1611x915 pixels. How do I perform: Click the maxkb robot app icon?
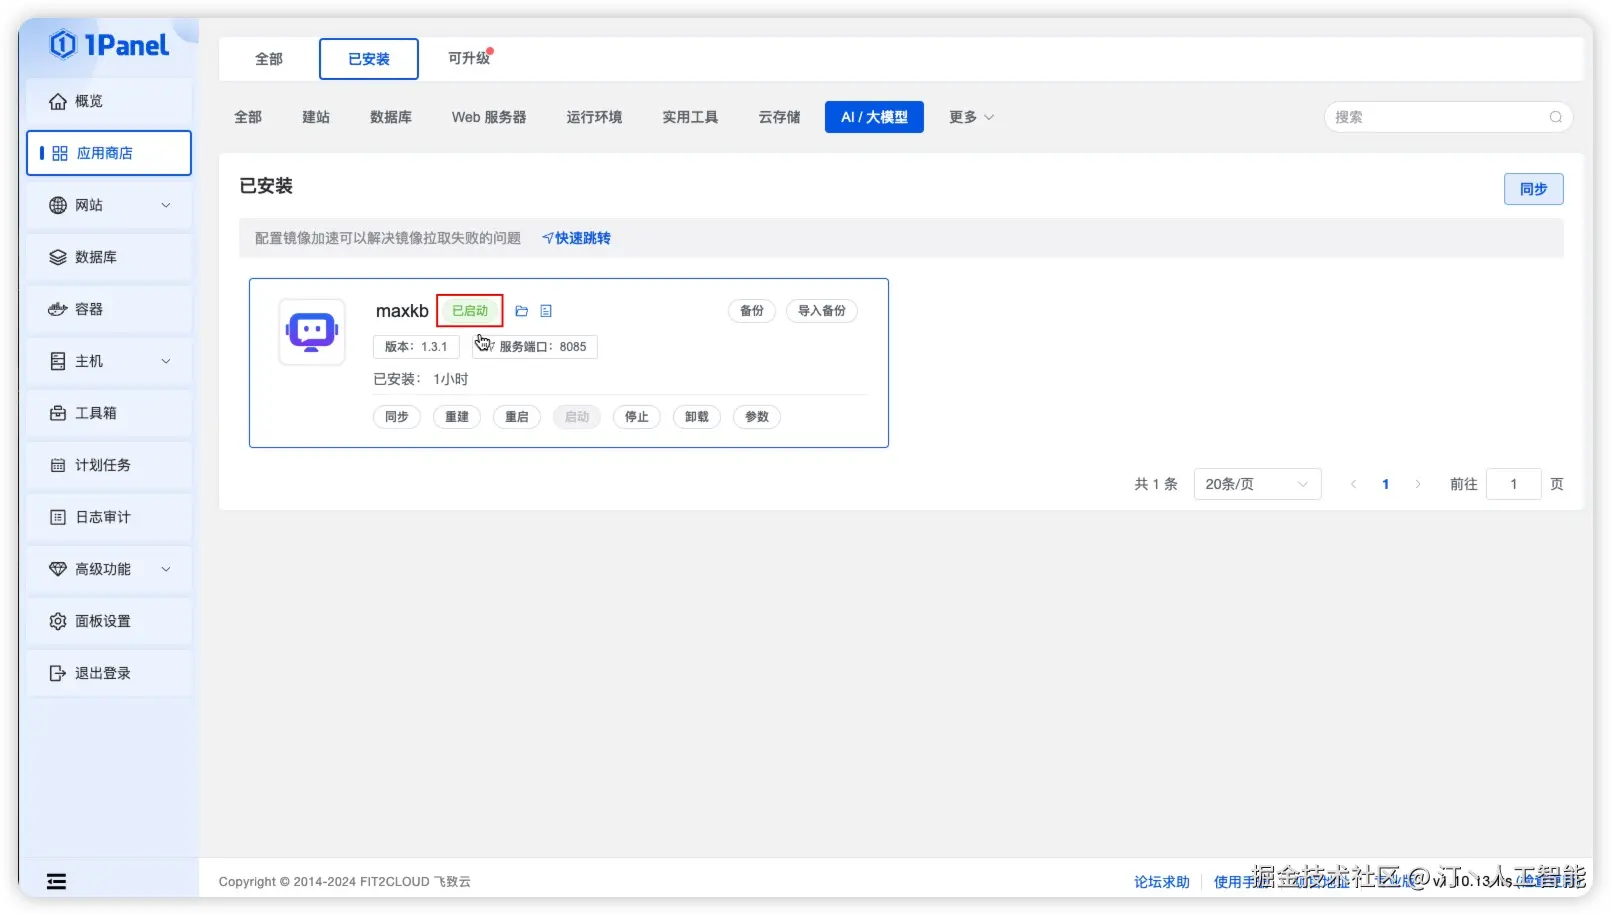[x=312, y=332]
